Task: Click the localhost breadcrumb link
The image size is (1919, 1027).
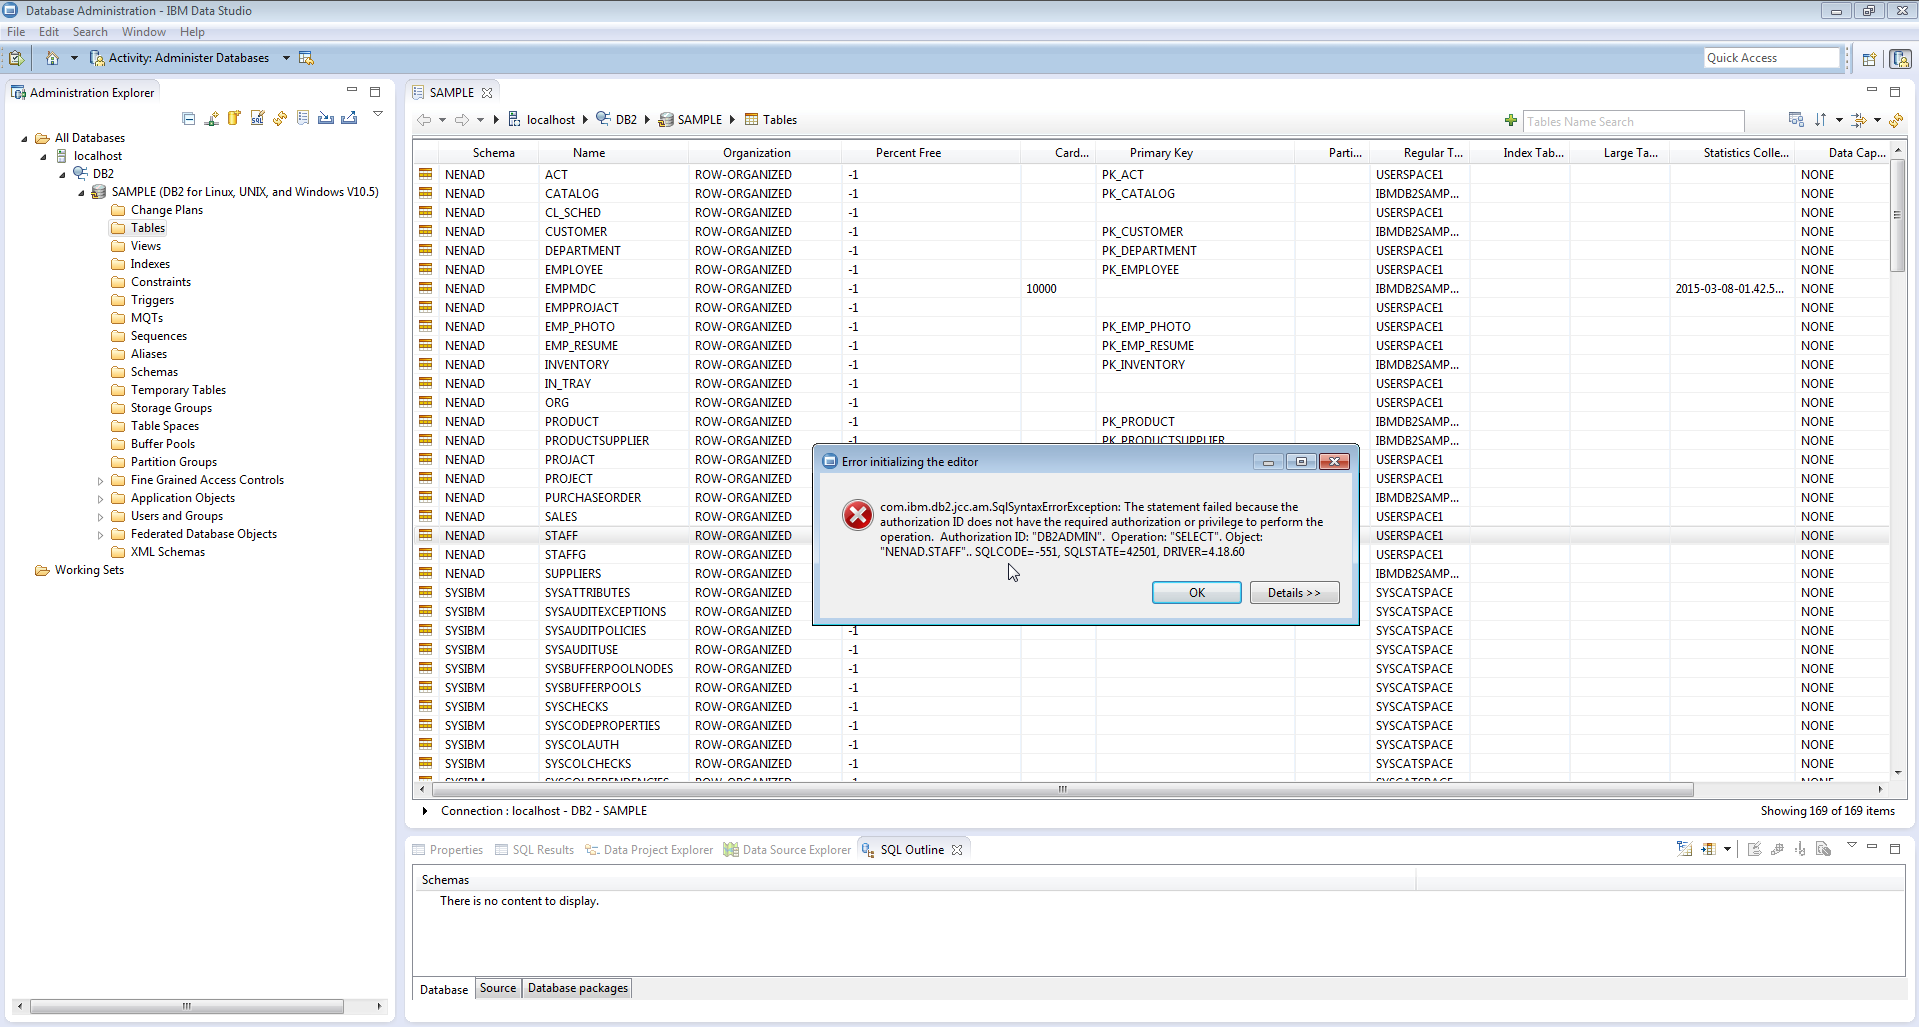Action: (541, 120)
